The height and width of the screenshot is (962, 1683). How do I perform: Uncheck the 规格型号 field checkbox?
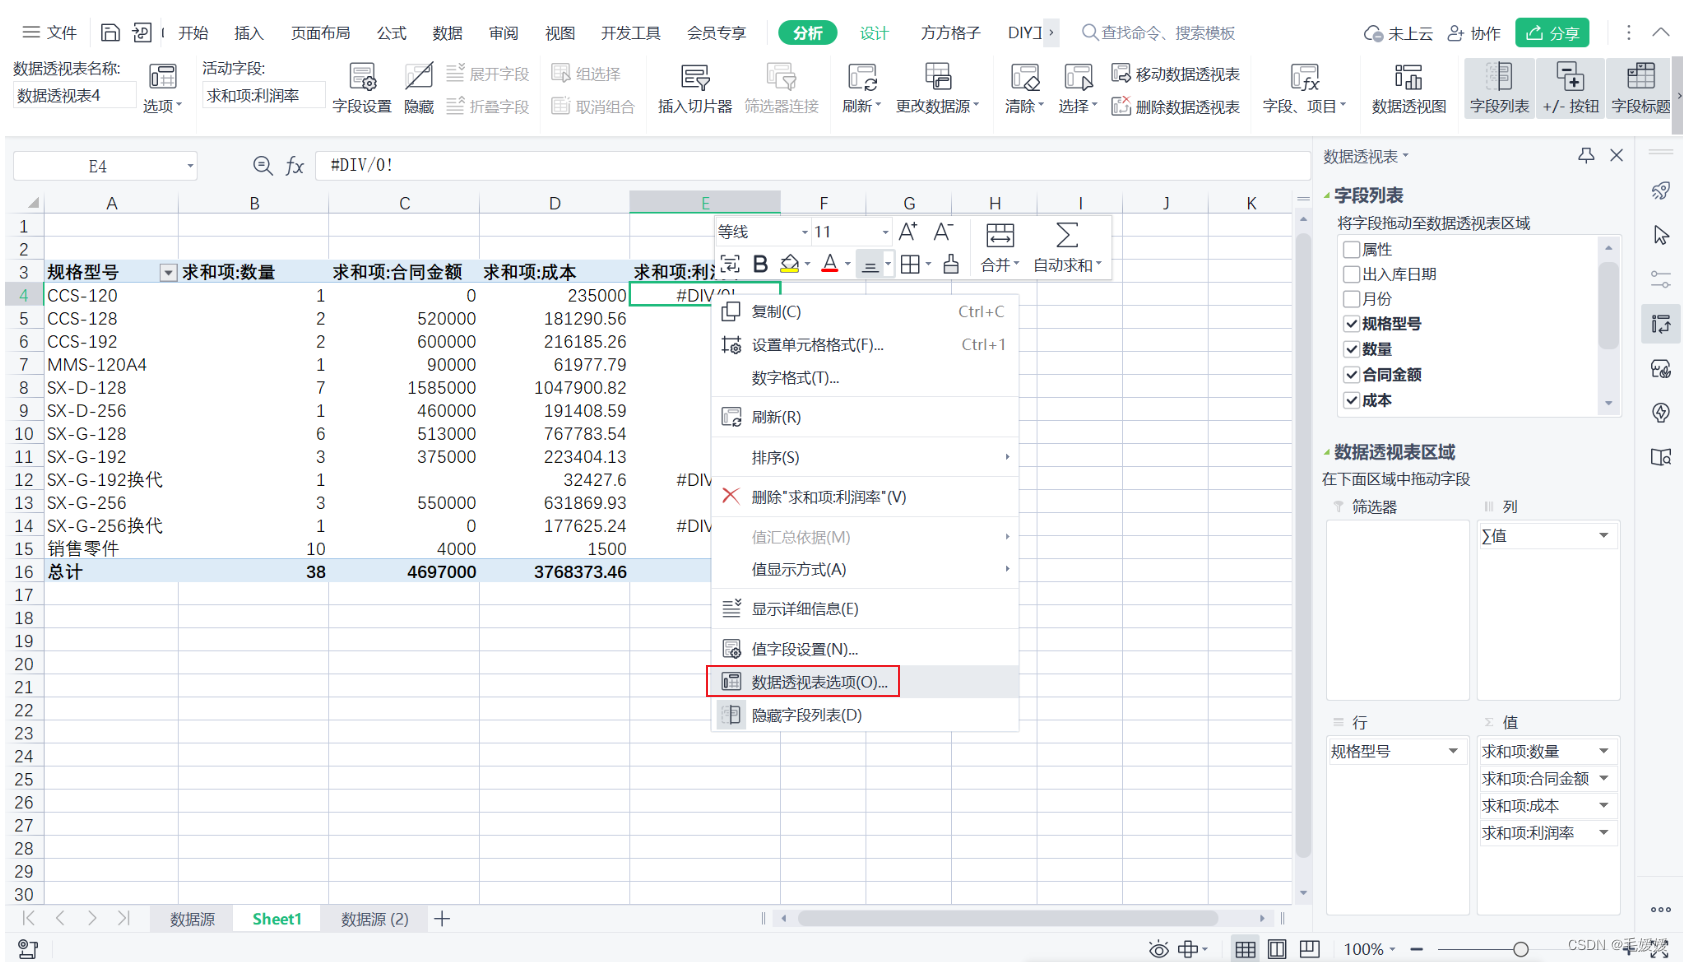coord(1351,323)
